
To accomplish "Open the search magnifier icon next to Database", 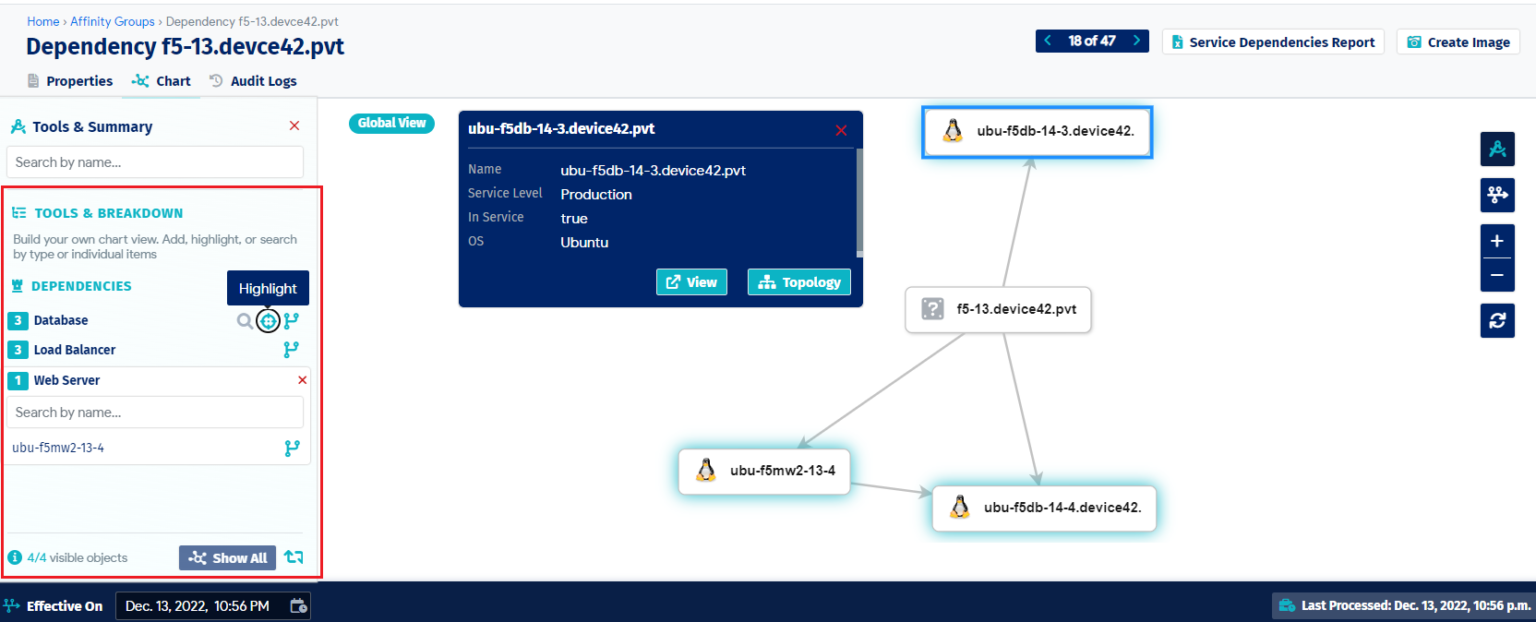I will (x=245, y=320).
